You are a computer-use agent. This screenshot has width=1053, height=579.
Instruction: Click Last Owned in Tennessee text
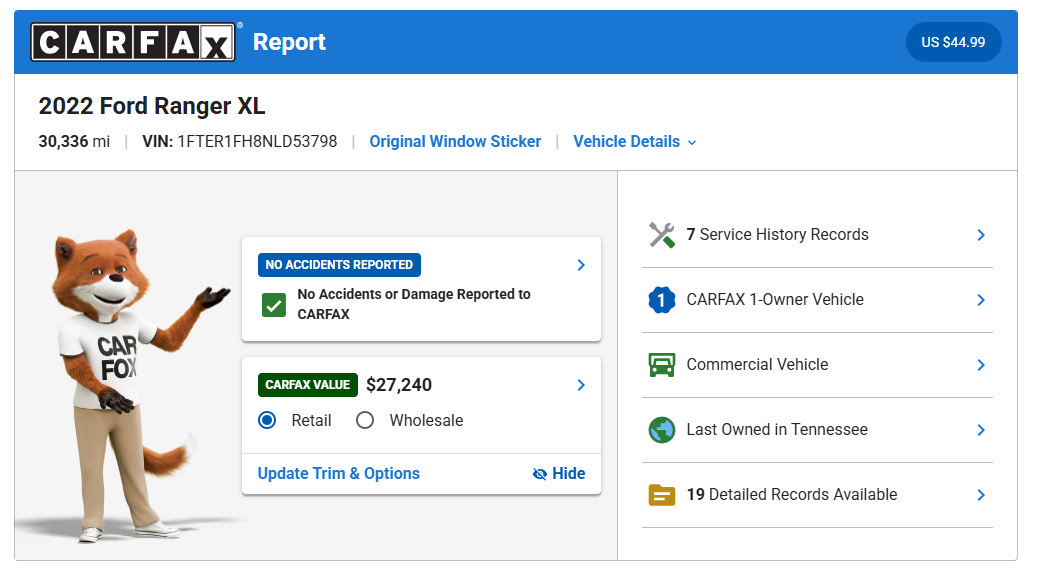(777, 430)
